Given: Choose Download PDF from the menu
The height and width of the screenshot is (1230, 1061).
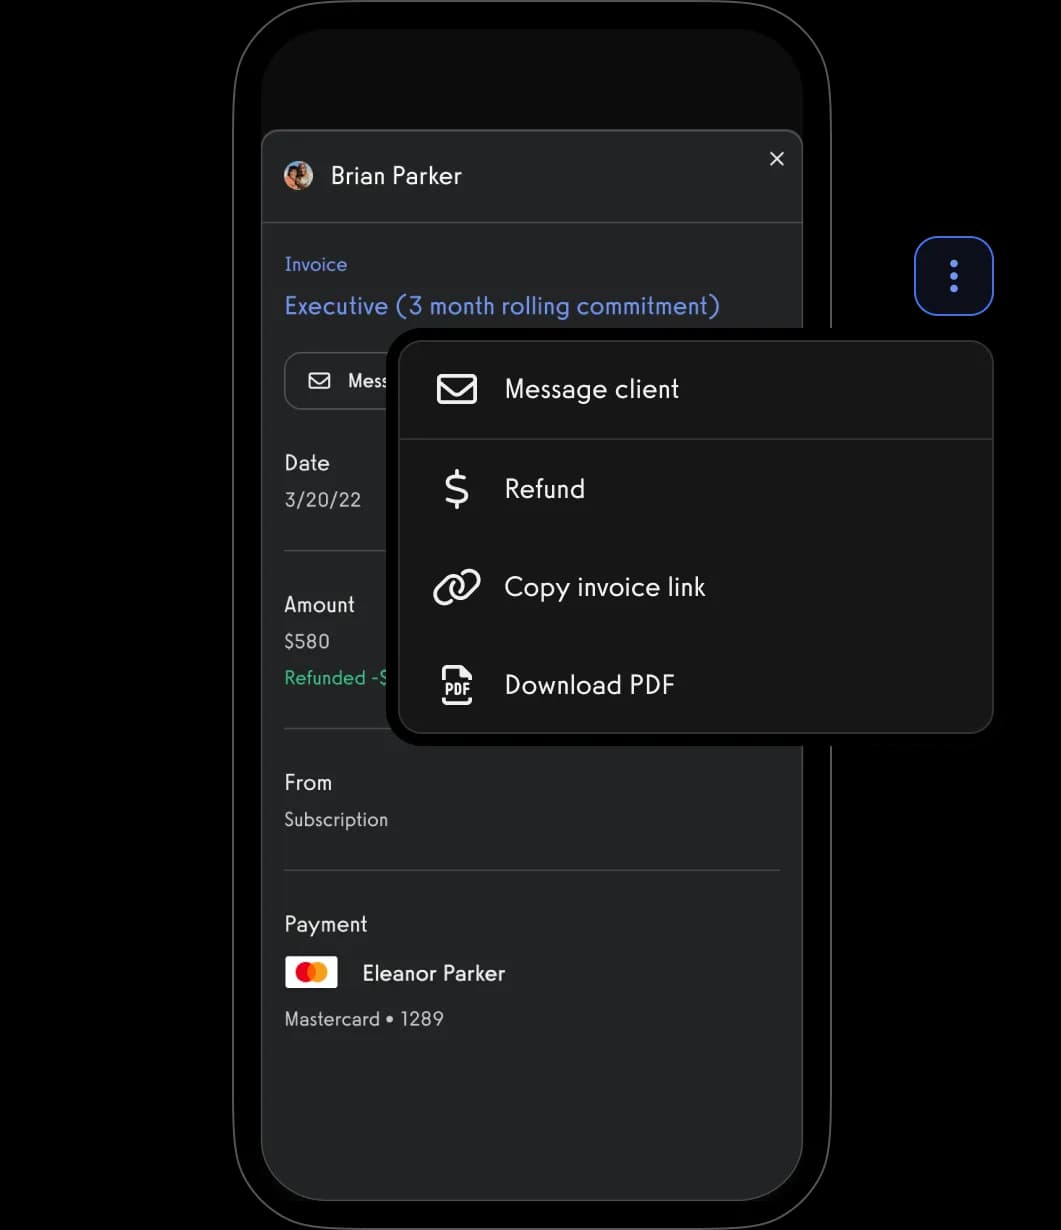Looking at the screenshot, I should (695, 685).
